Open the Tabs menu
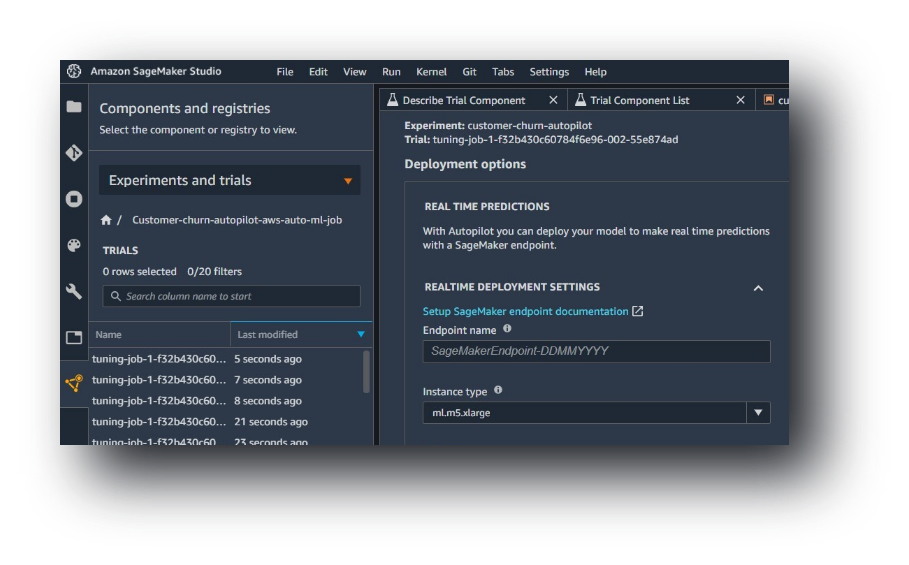The image size is (909, 565). point(503,72)
